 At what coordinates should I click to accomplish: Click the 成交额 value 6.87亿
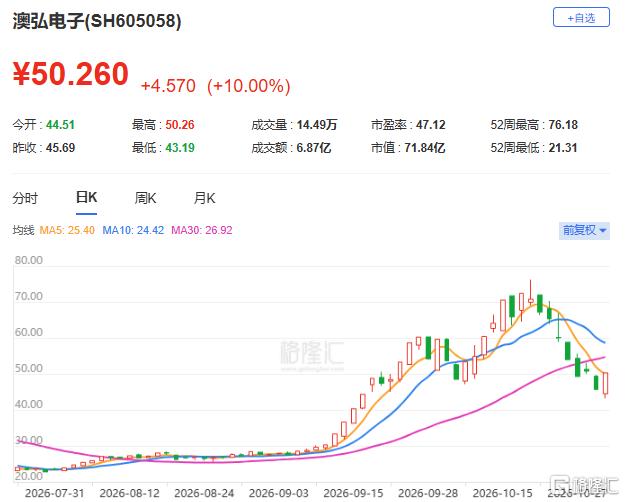tap(314, 148)
